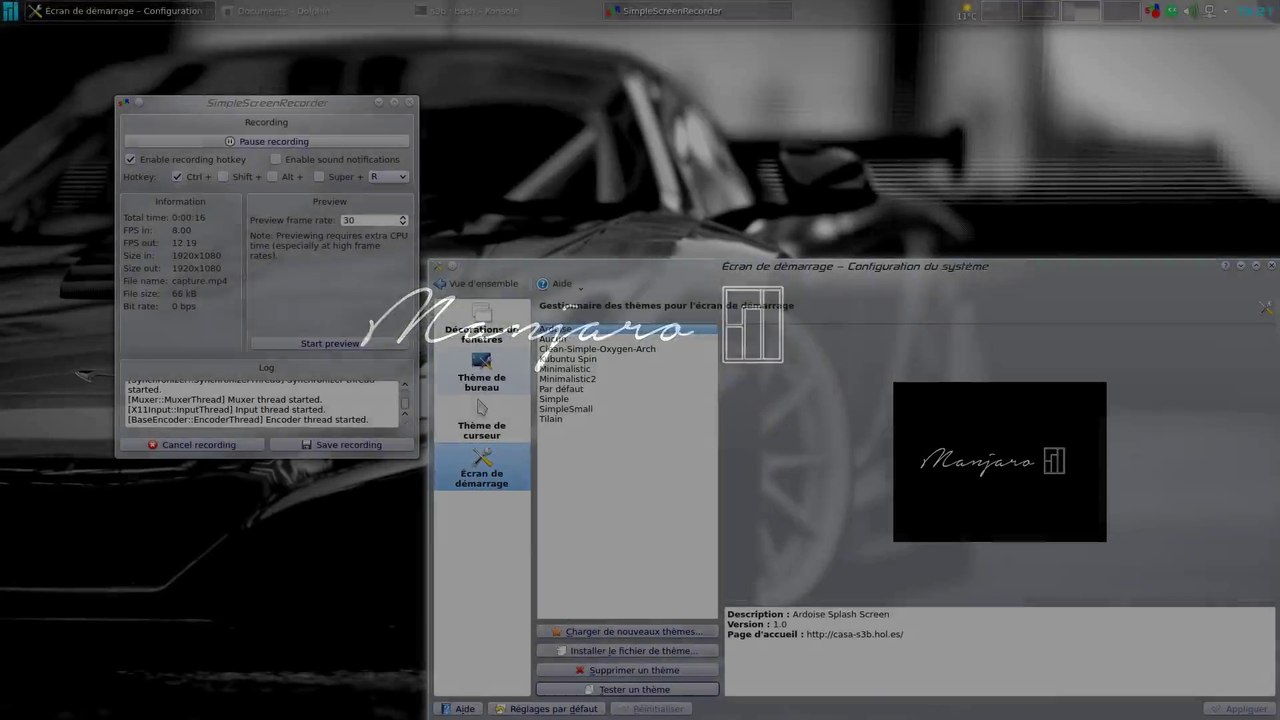Click the Preview frame rate spinbox
1280x720 pixels.
[x=374, y=220]
